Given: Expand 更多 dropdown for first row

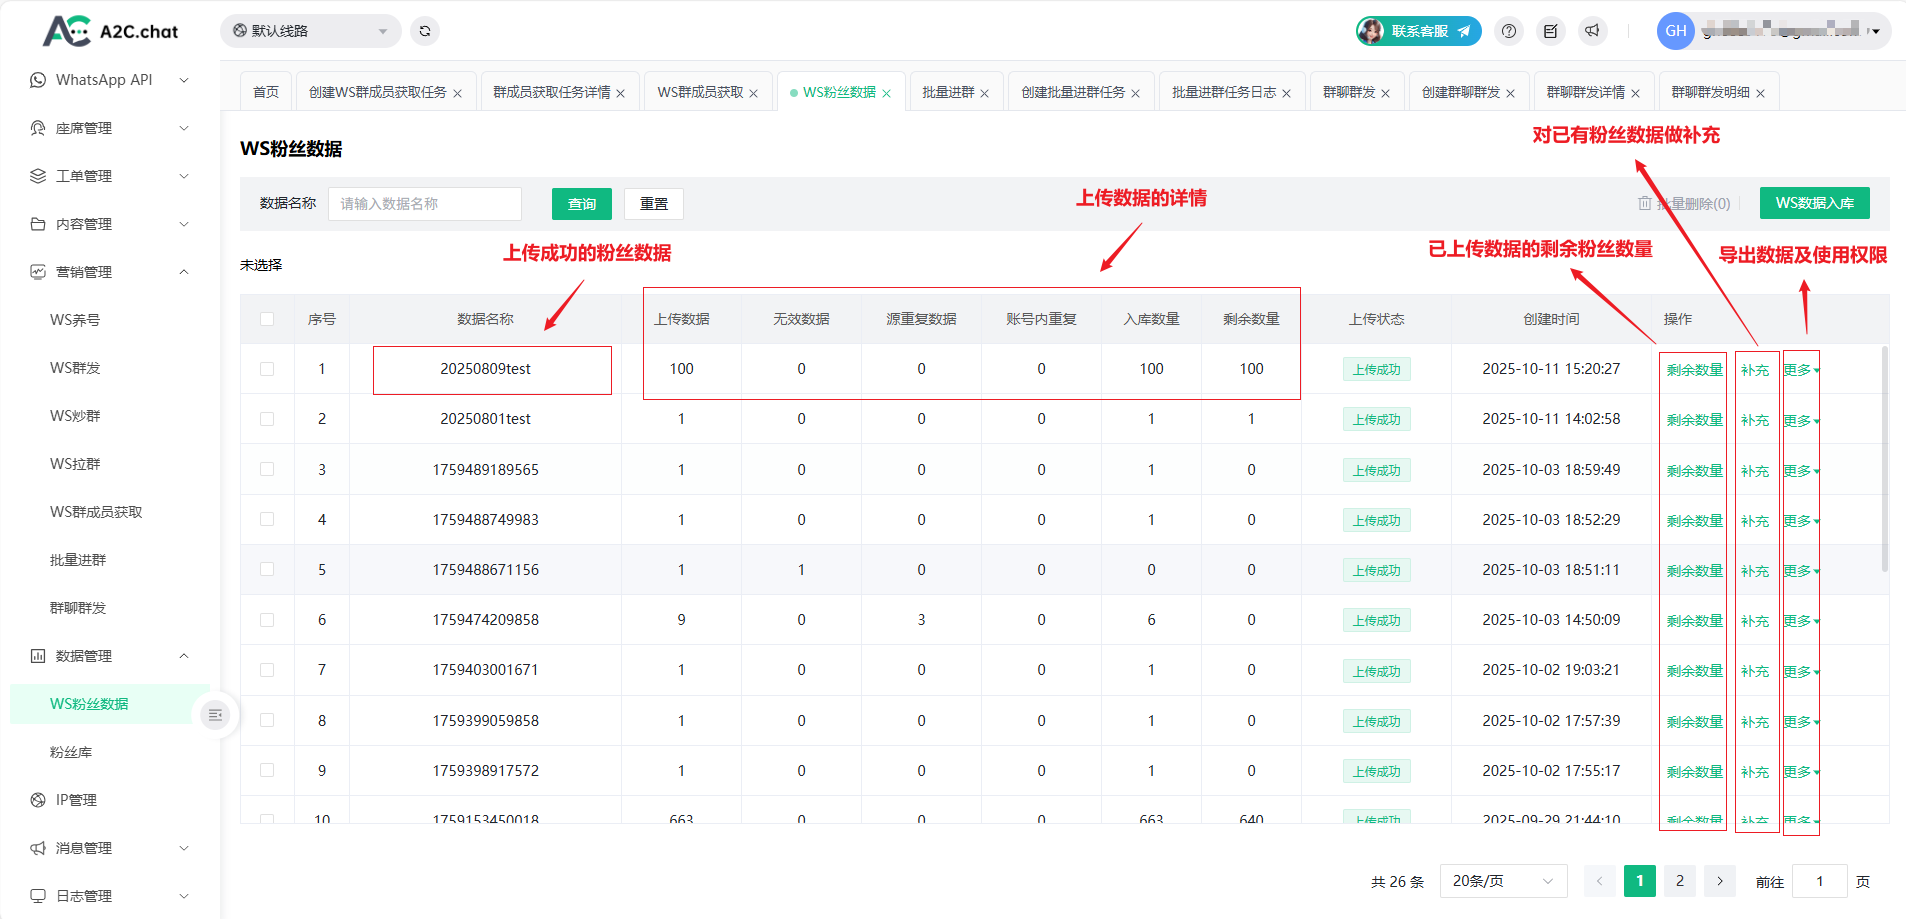Looking at the screenshot, I should (1800, 370).
